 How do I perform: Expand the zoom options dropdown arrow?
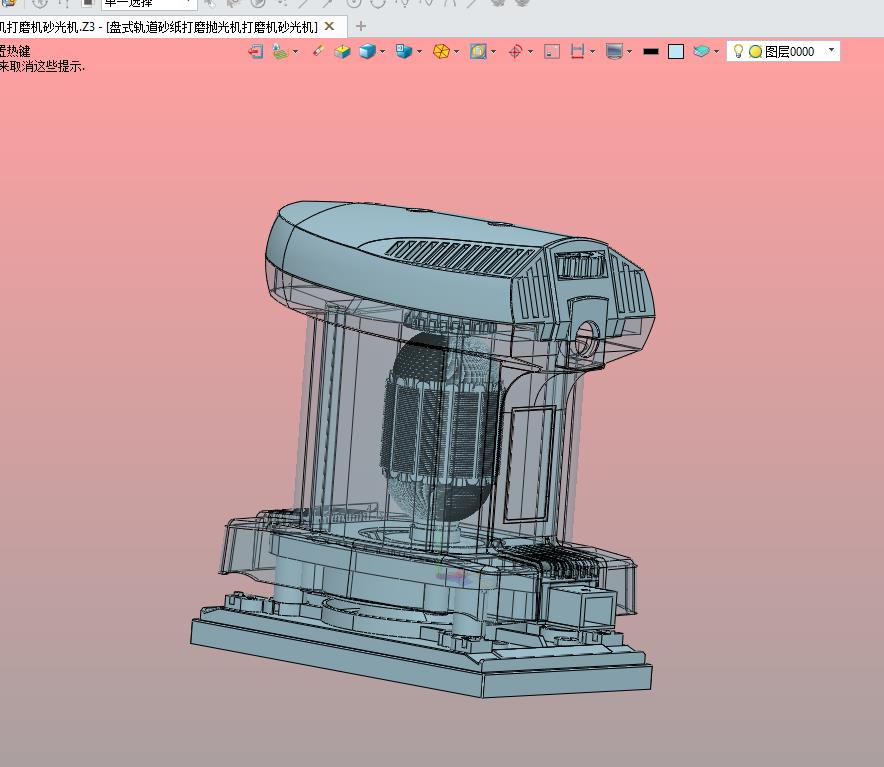(494, 52)
